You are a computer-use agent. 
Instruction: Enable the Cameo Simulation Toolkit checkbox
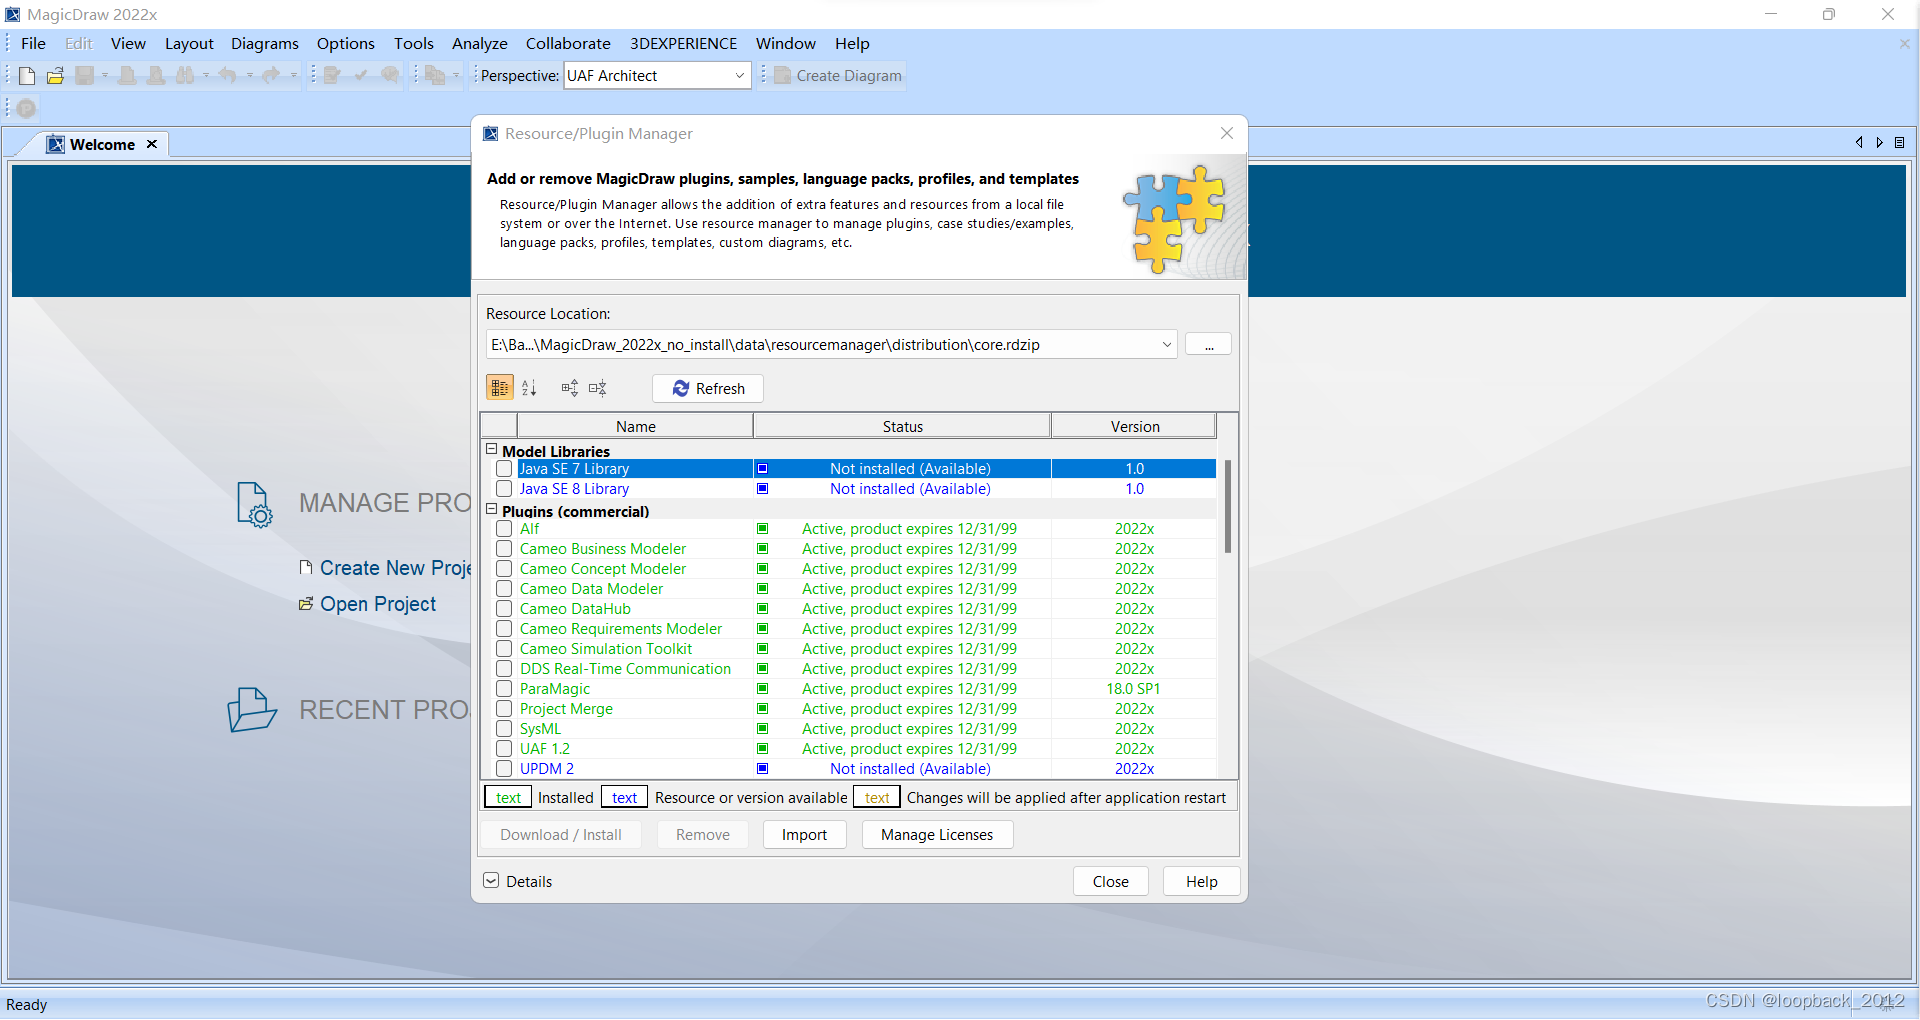(x=504, y=649)
